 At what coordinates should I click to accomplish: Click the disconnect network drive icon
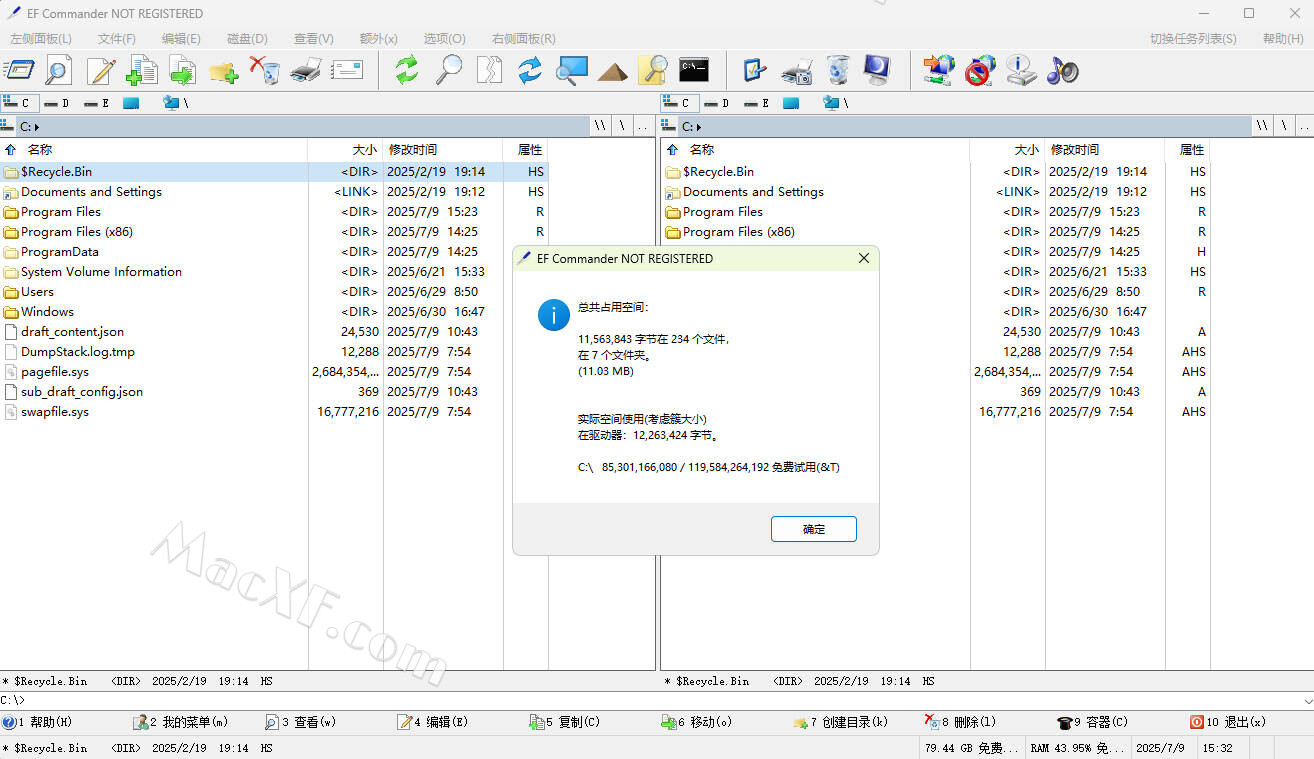click(980, 70)
